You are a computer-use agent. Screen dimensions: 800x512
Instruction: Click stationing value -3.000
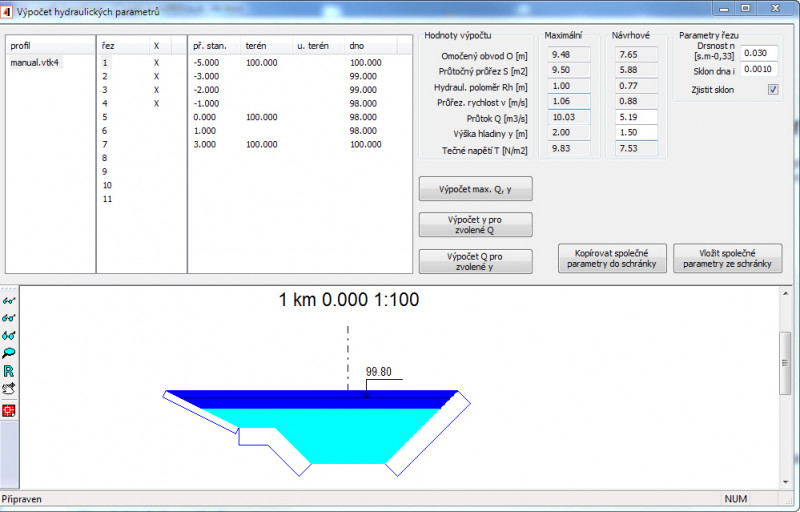206,76
